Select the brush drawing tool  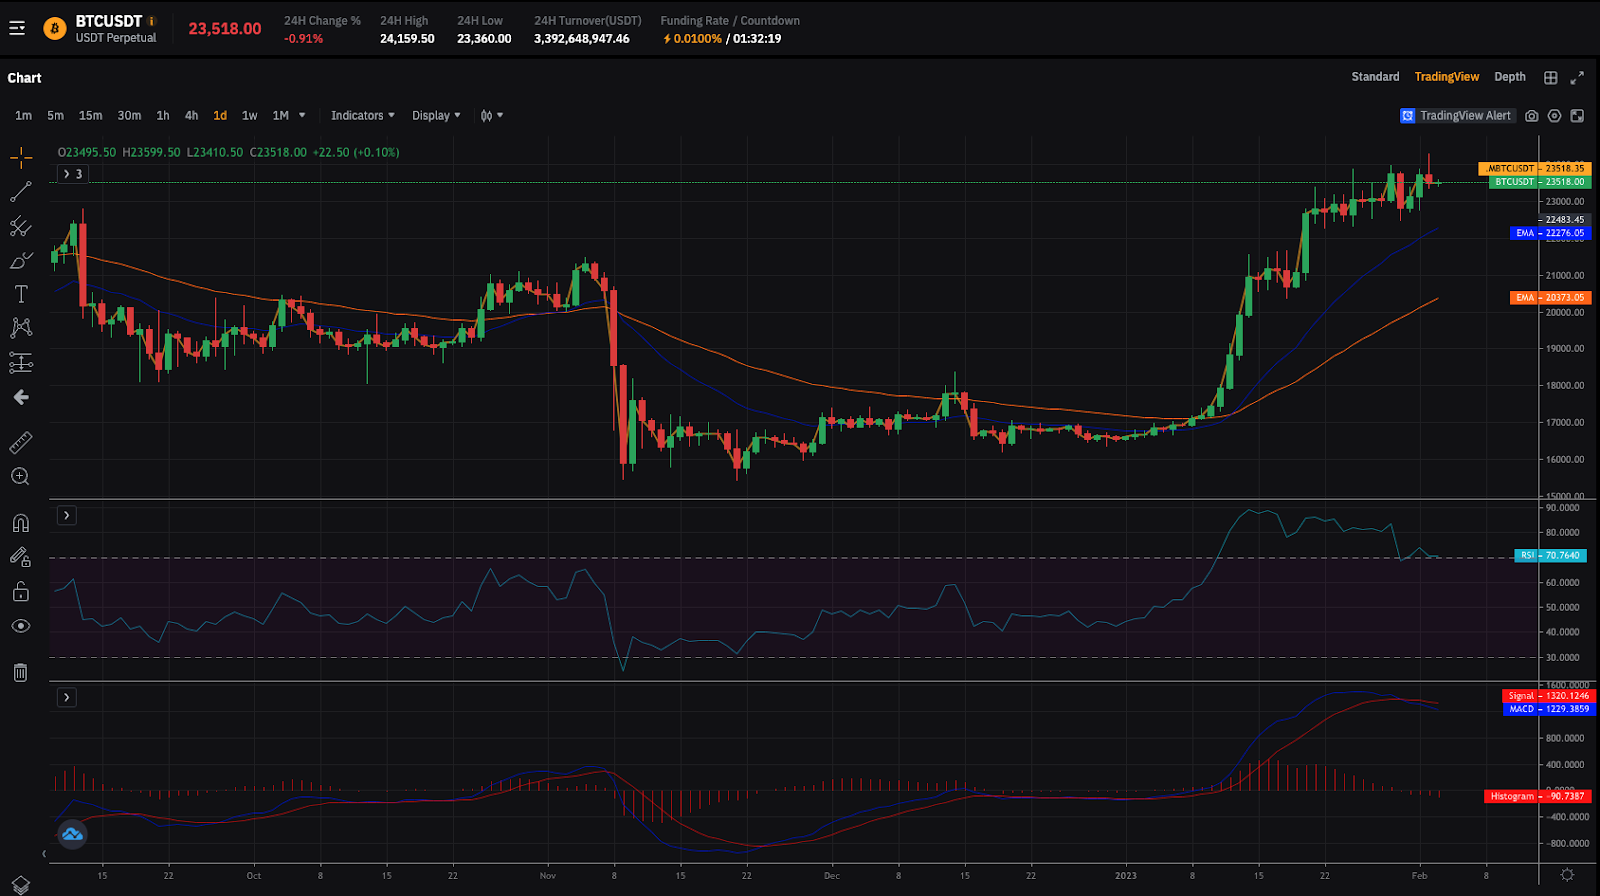pyautogui.click(x=21, y=260)
